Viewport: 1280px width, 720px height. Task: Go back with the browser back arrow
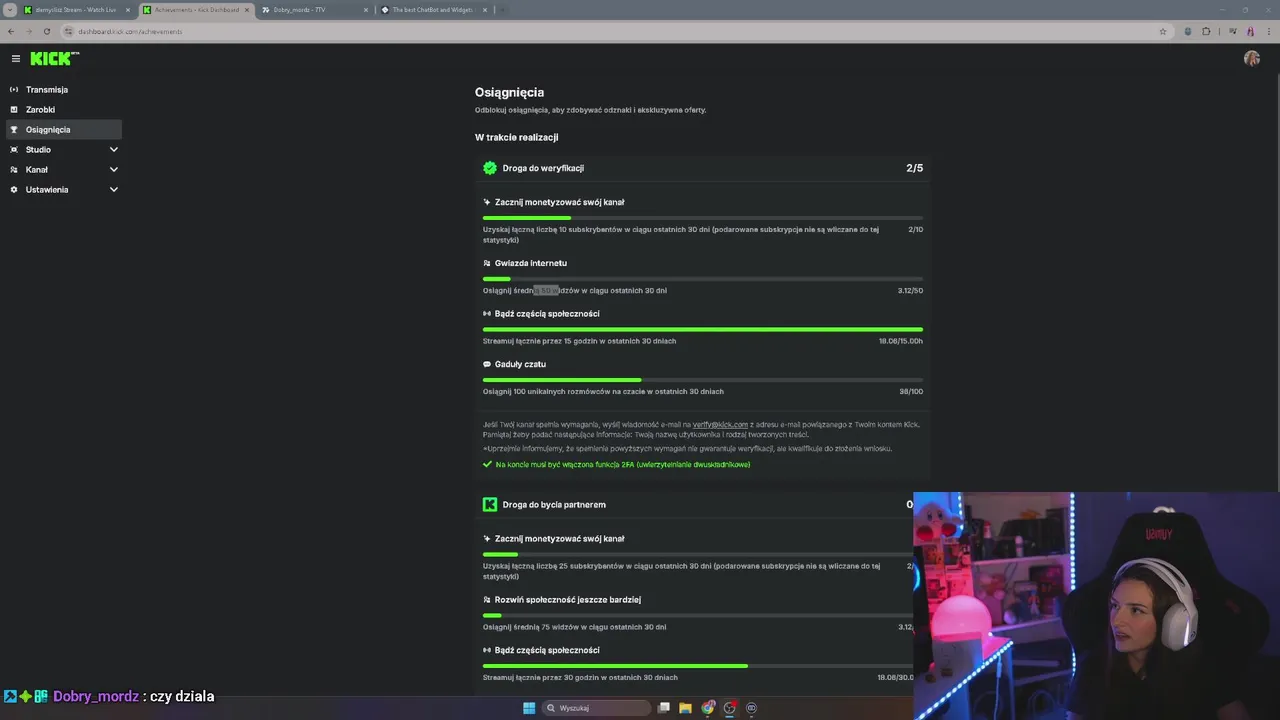pyautogui.click(x=11, y=31)
